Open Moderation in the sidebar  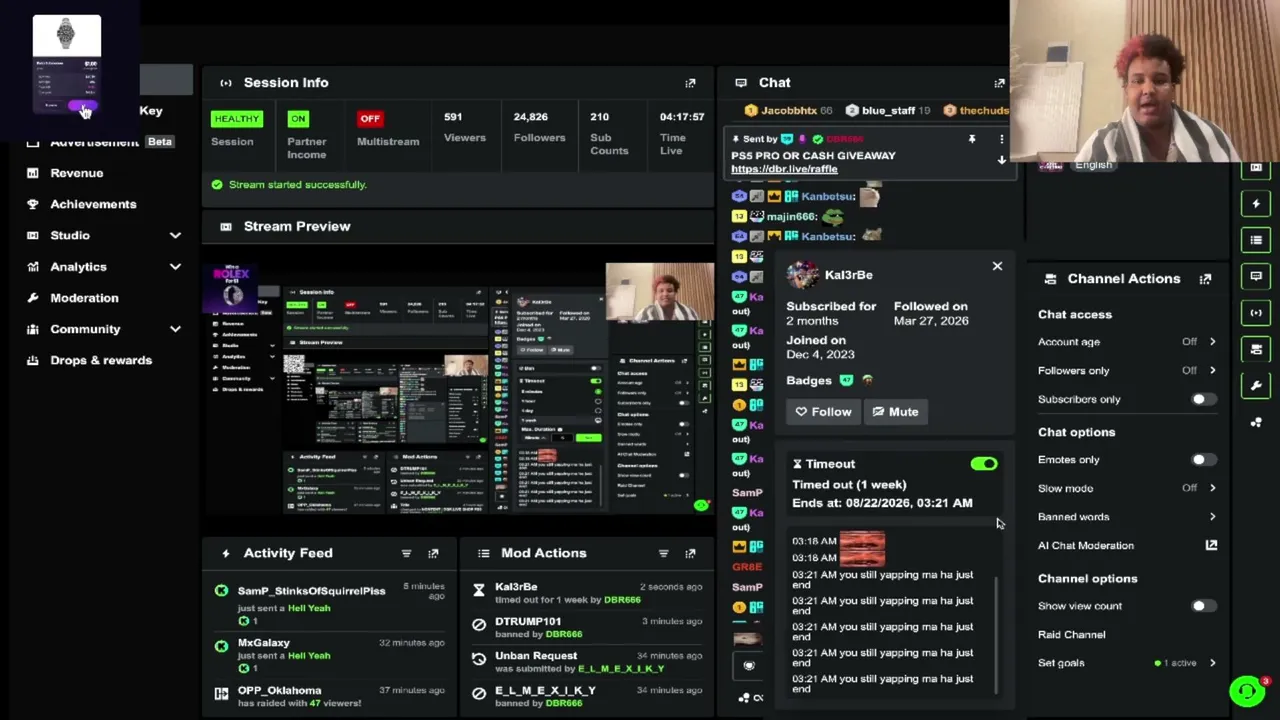tap(84, 298)
